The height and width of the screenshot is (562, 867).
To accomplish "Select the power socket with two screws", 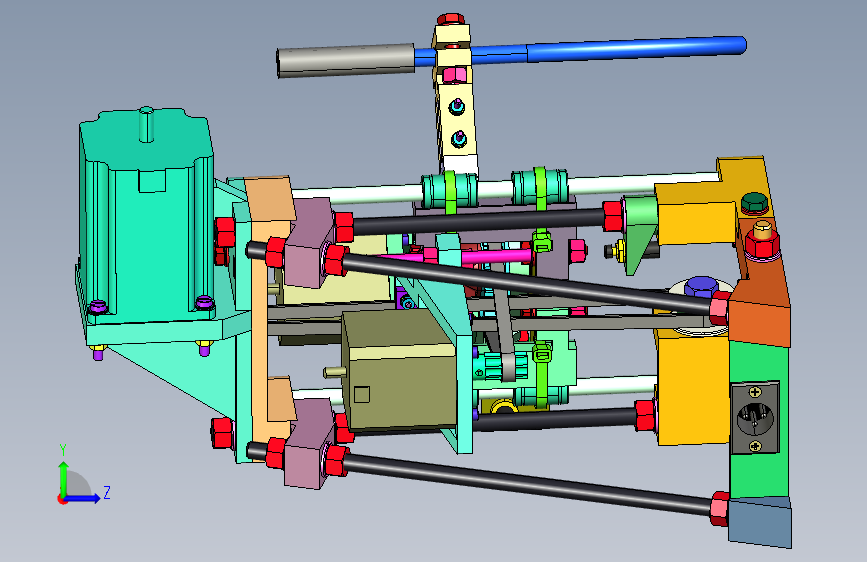I will (755, 418).
